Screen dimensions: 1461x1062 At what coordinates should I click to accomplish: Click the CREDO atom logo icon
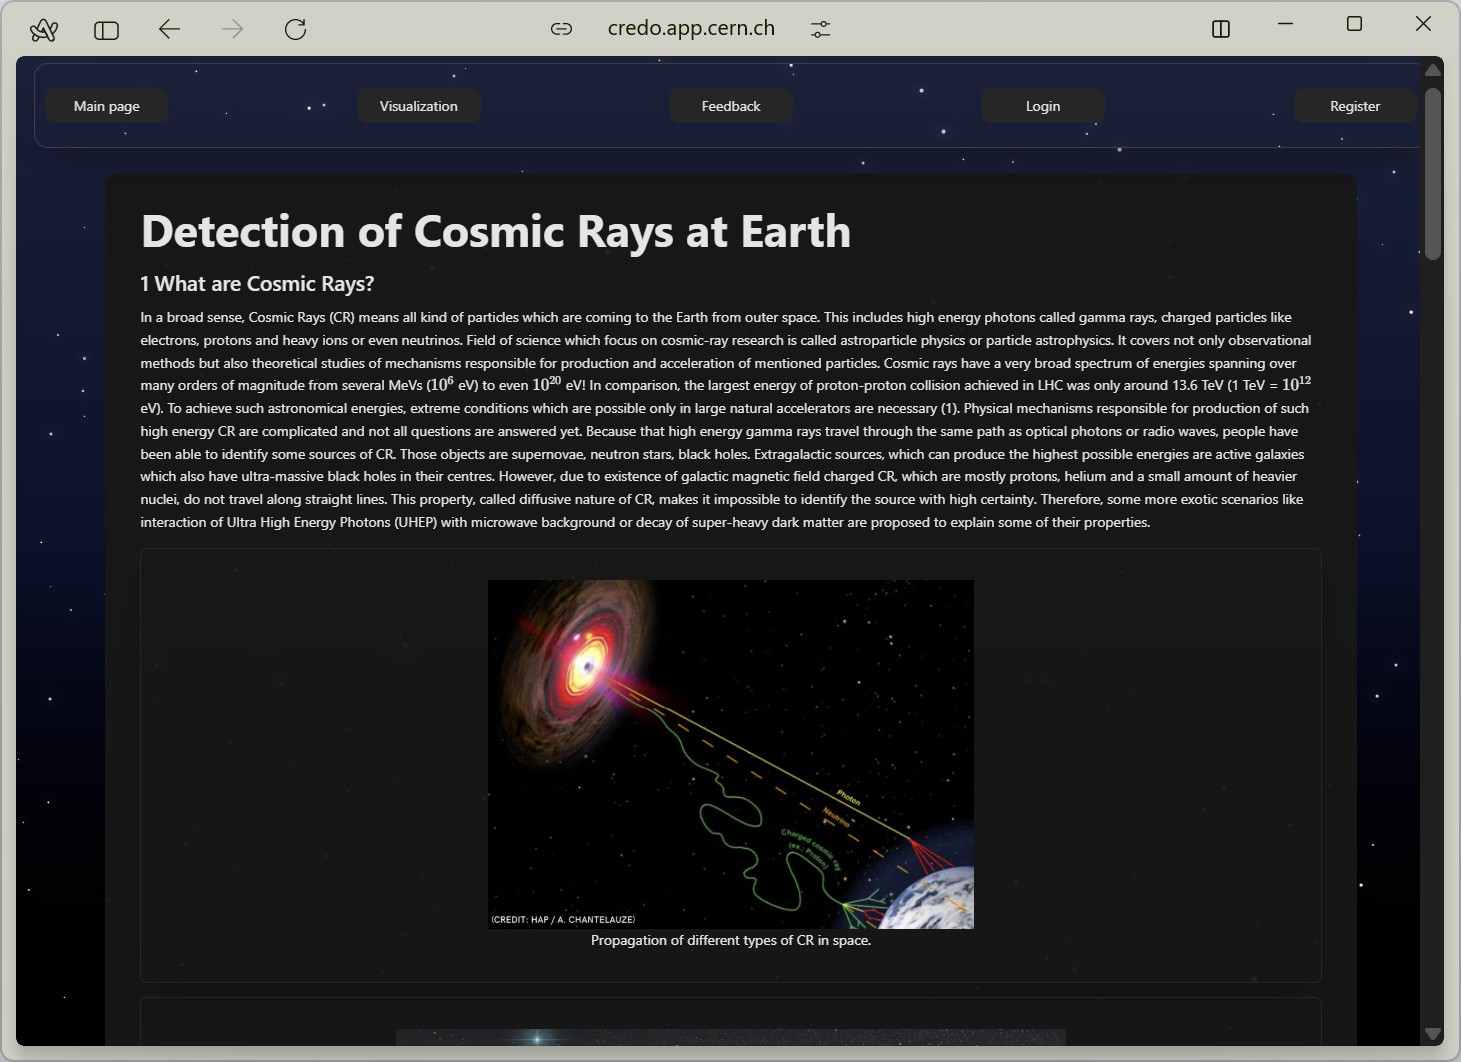click(x=42, y=29)
